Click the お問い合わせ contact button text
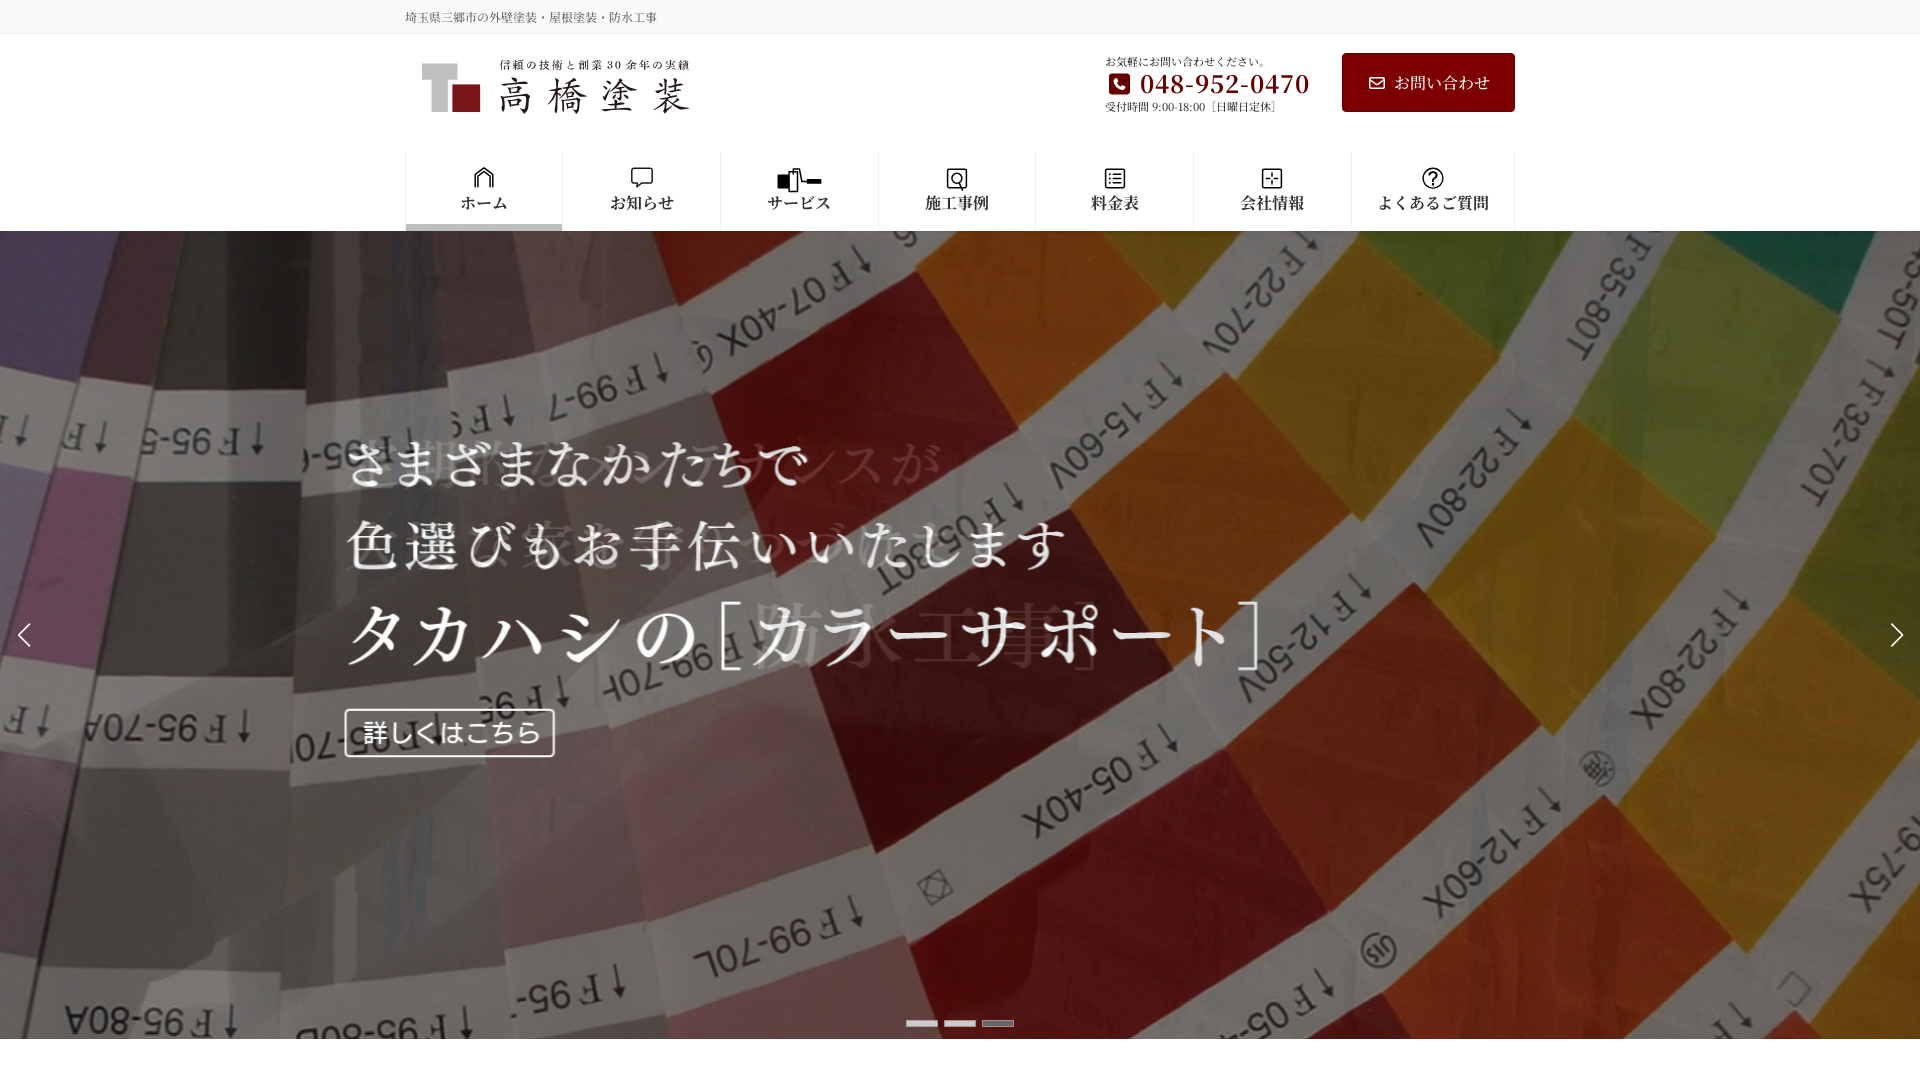Screen dimensions: 1920x1080 point(1442,83)
